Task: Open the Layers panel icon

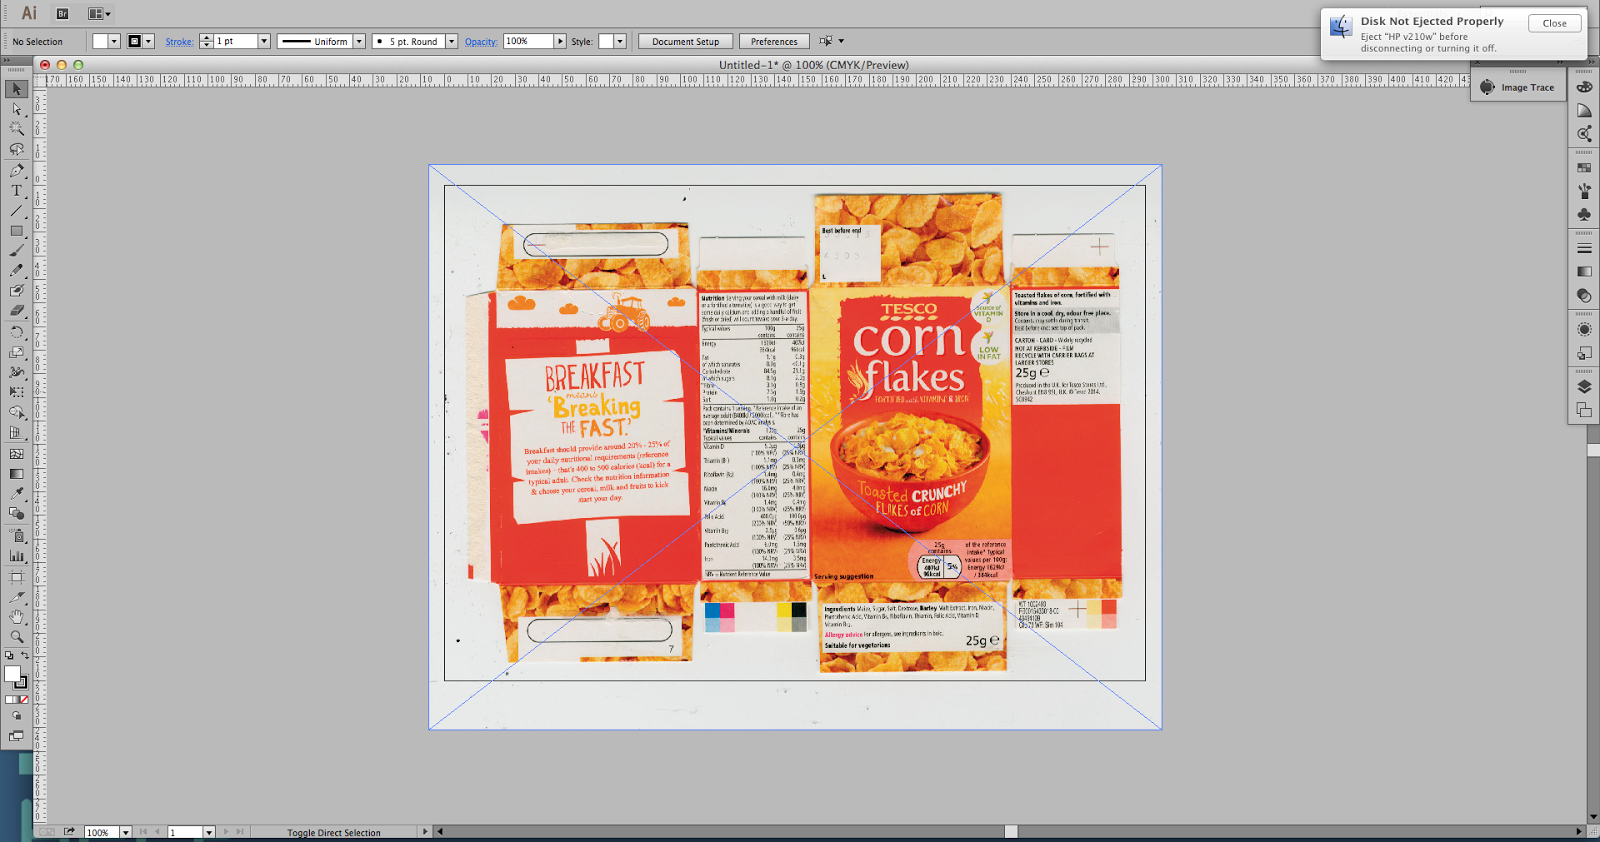Action: (1584, 387)
